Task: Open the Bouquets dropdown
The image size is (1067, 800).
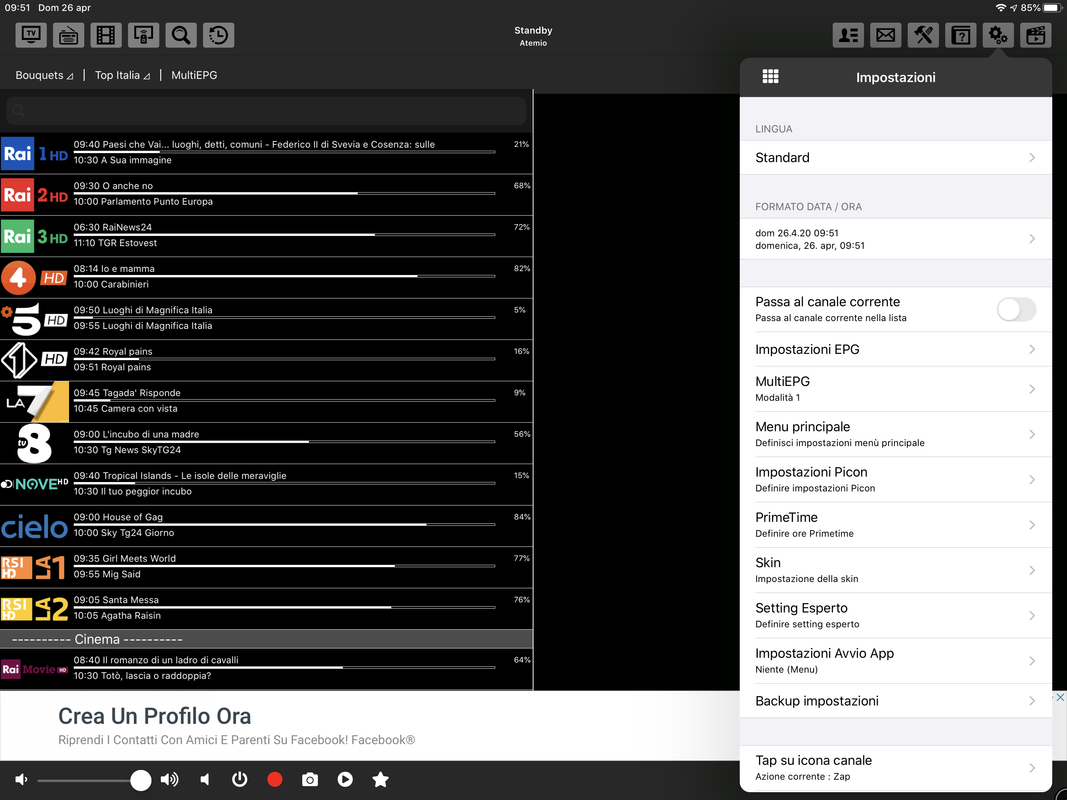Action: click(x=44, y=75)
